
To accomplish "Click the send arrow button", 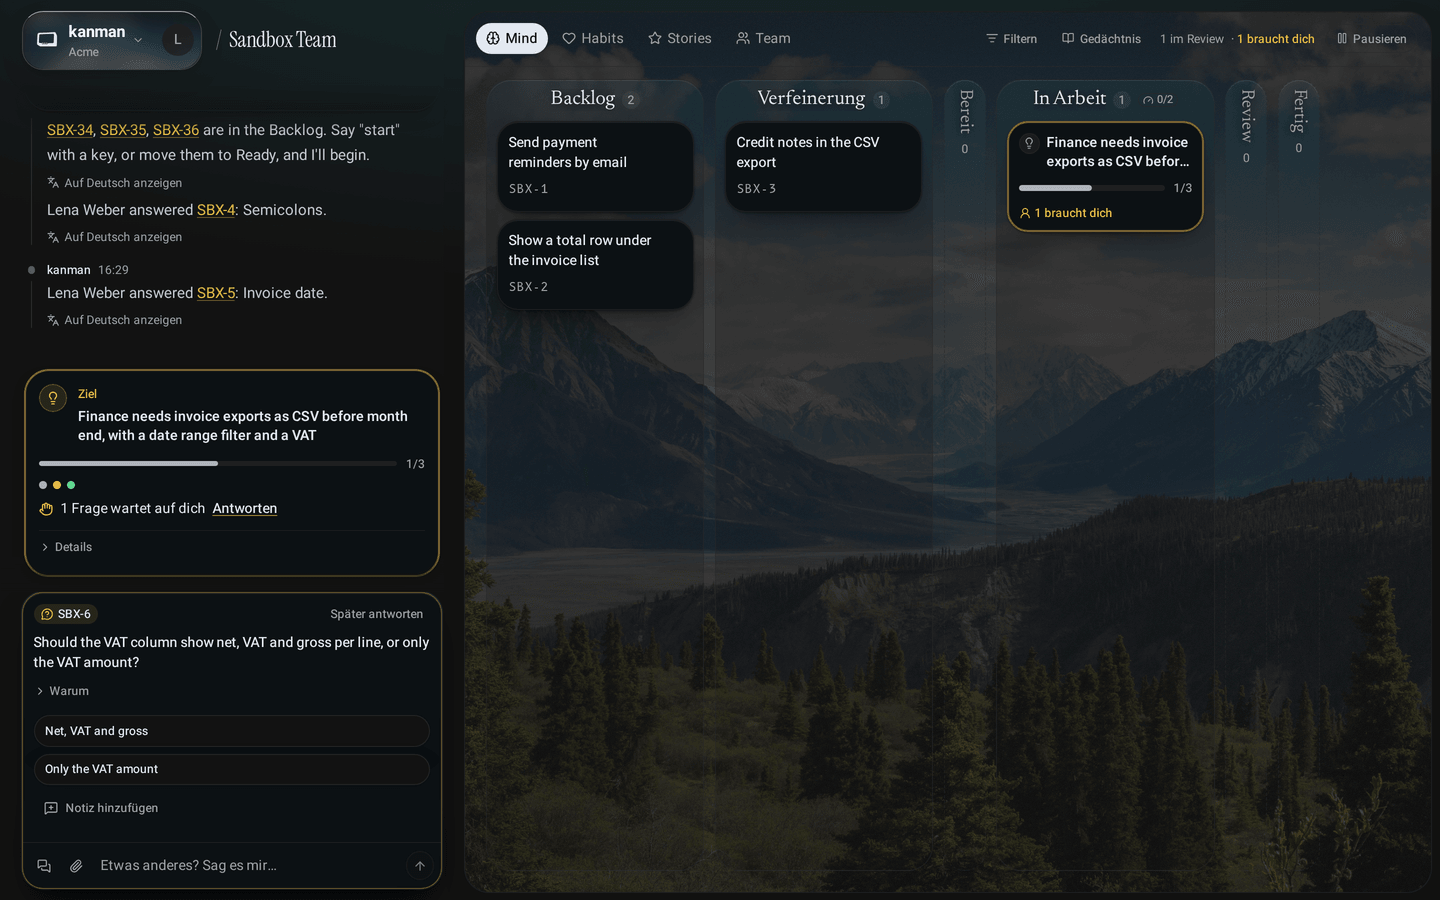I will click(x=420, y=866).
